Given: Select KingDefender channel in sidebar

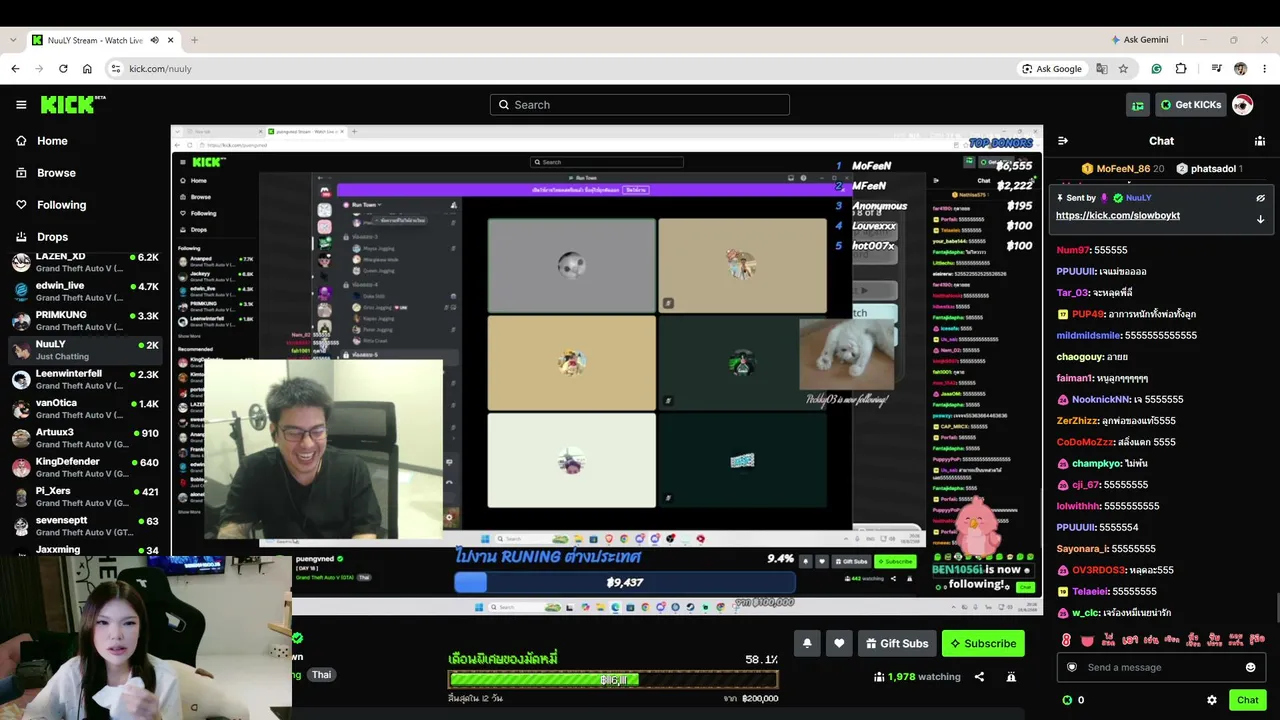Looking at the screenshot, I should (85, 467).
